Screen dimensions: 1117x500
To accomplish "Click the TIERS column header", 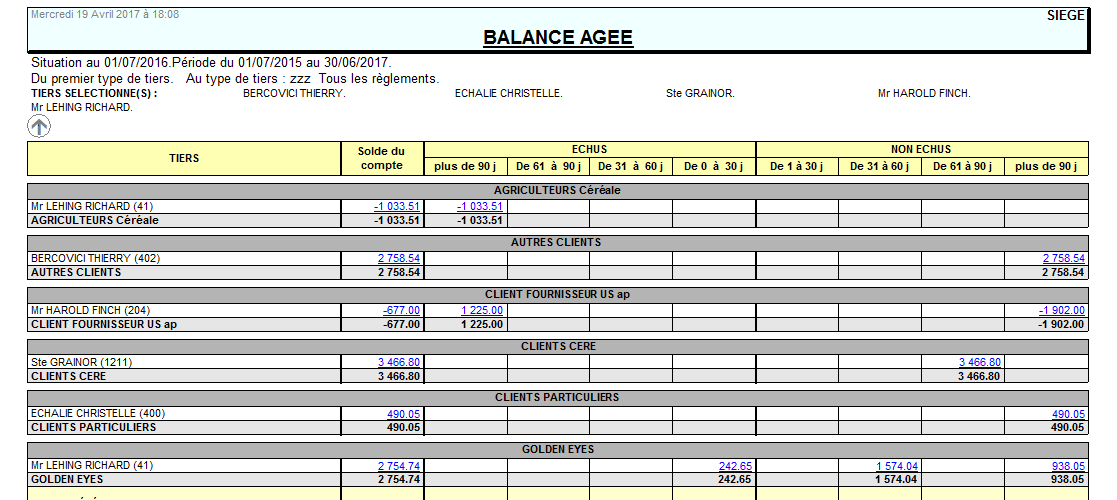I will click(x=184, y=158).
